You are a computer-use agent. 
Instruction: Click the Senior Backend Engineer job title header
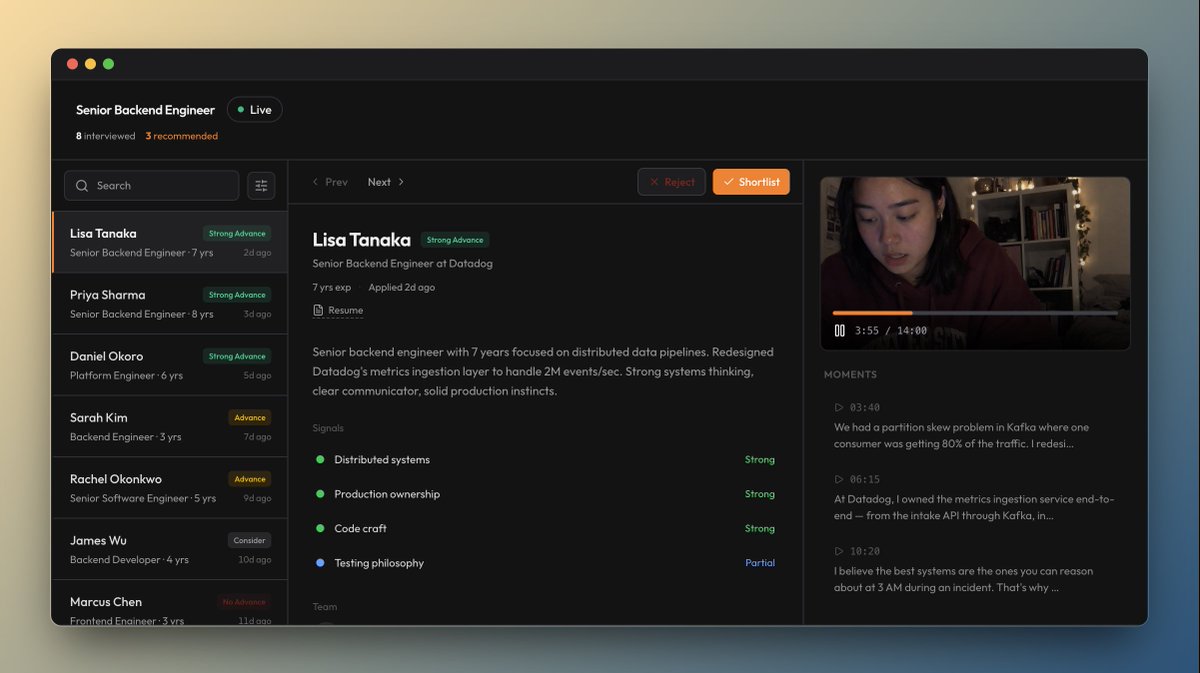click(145, 110)
